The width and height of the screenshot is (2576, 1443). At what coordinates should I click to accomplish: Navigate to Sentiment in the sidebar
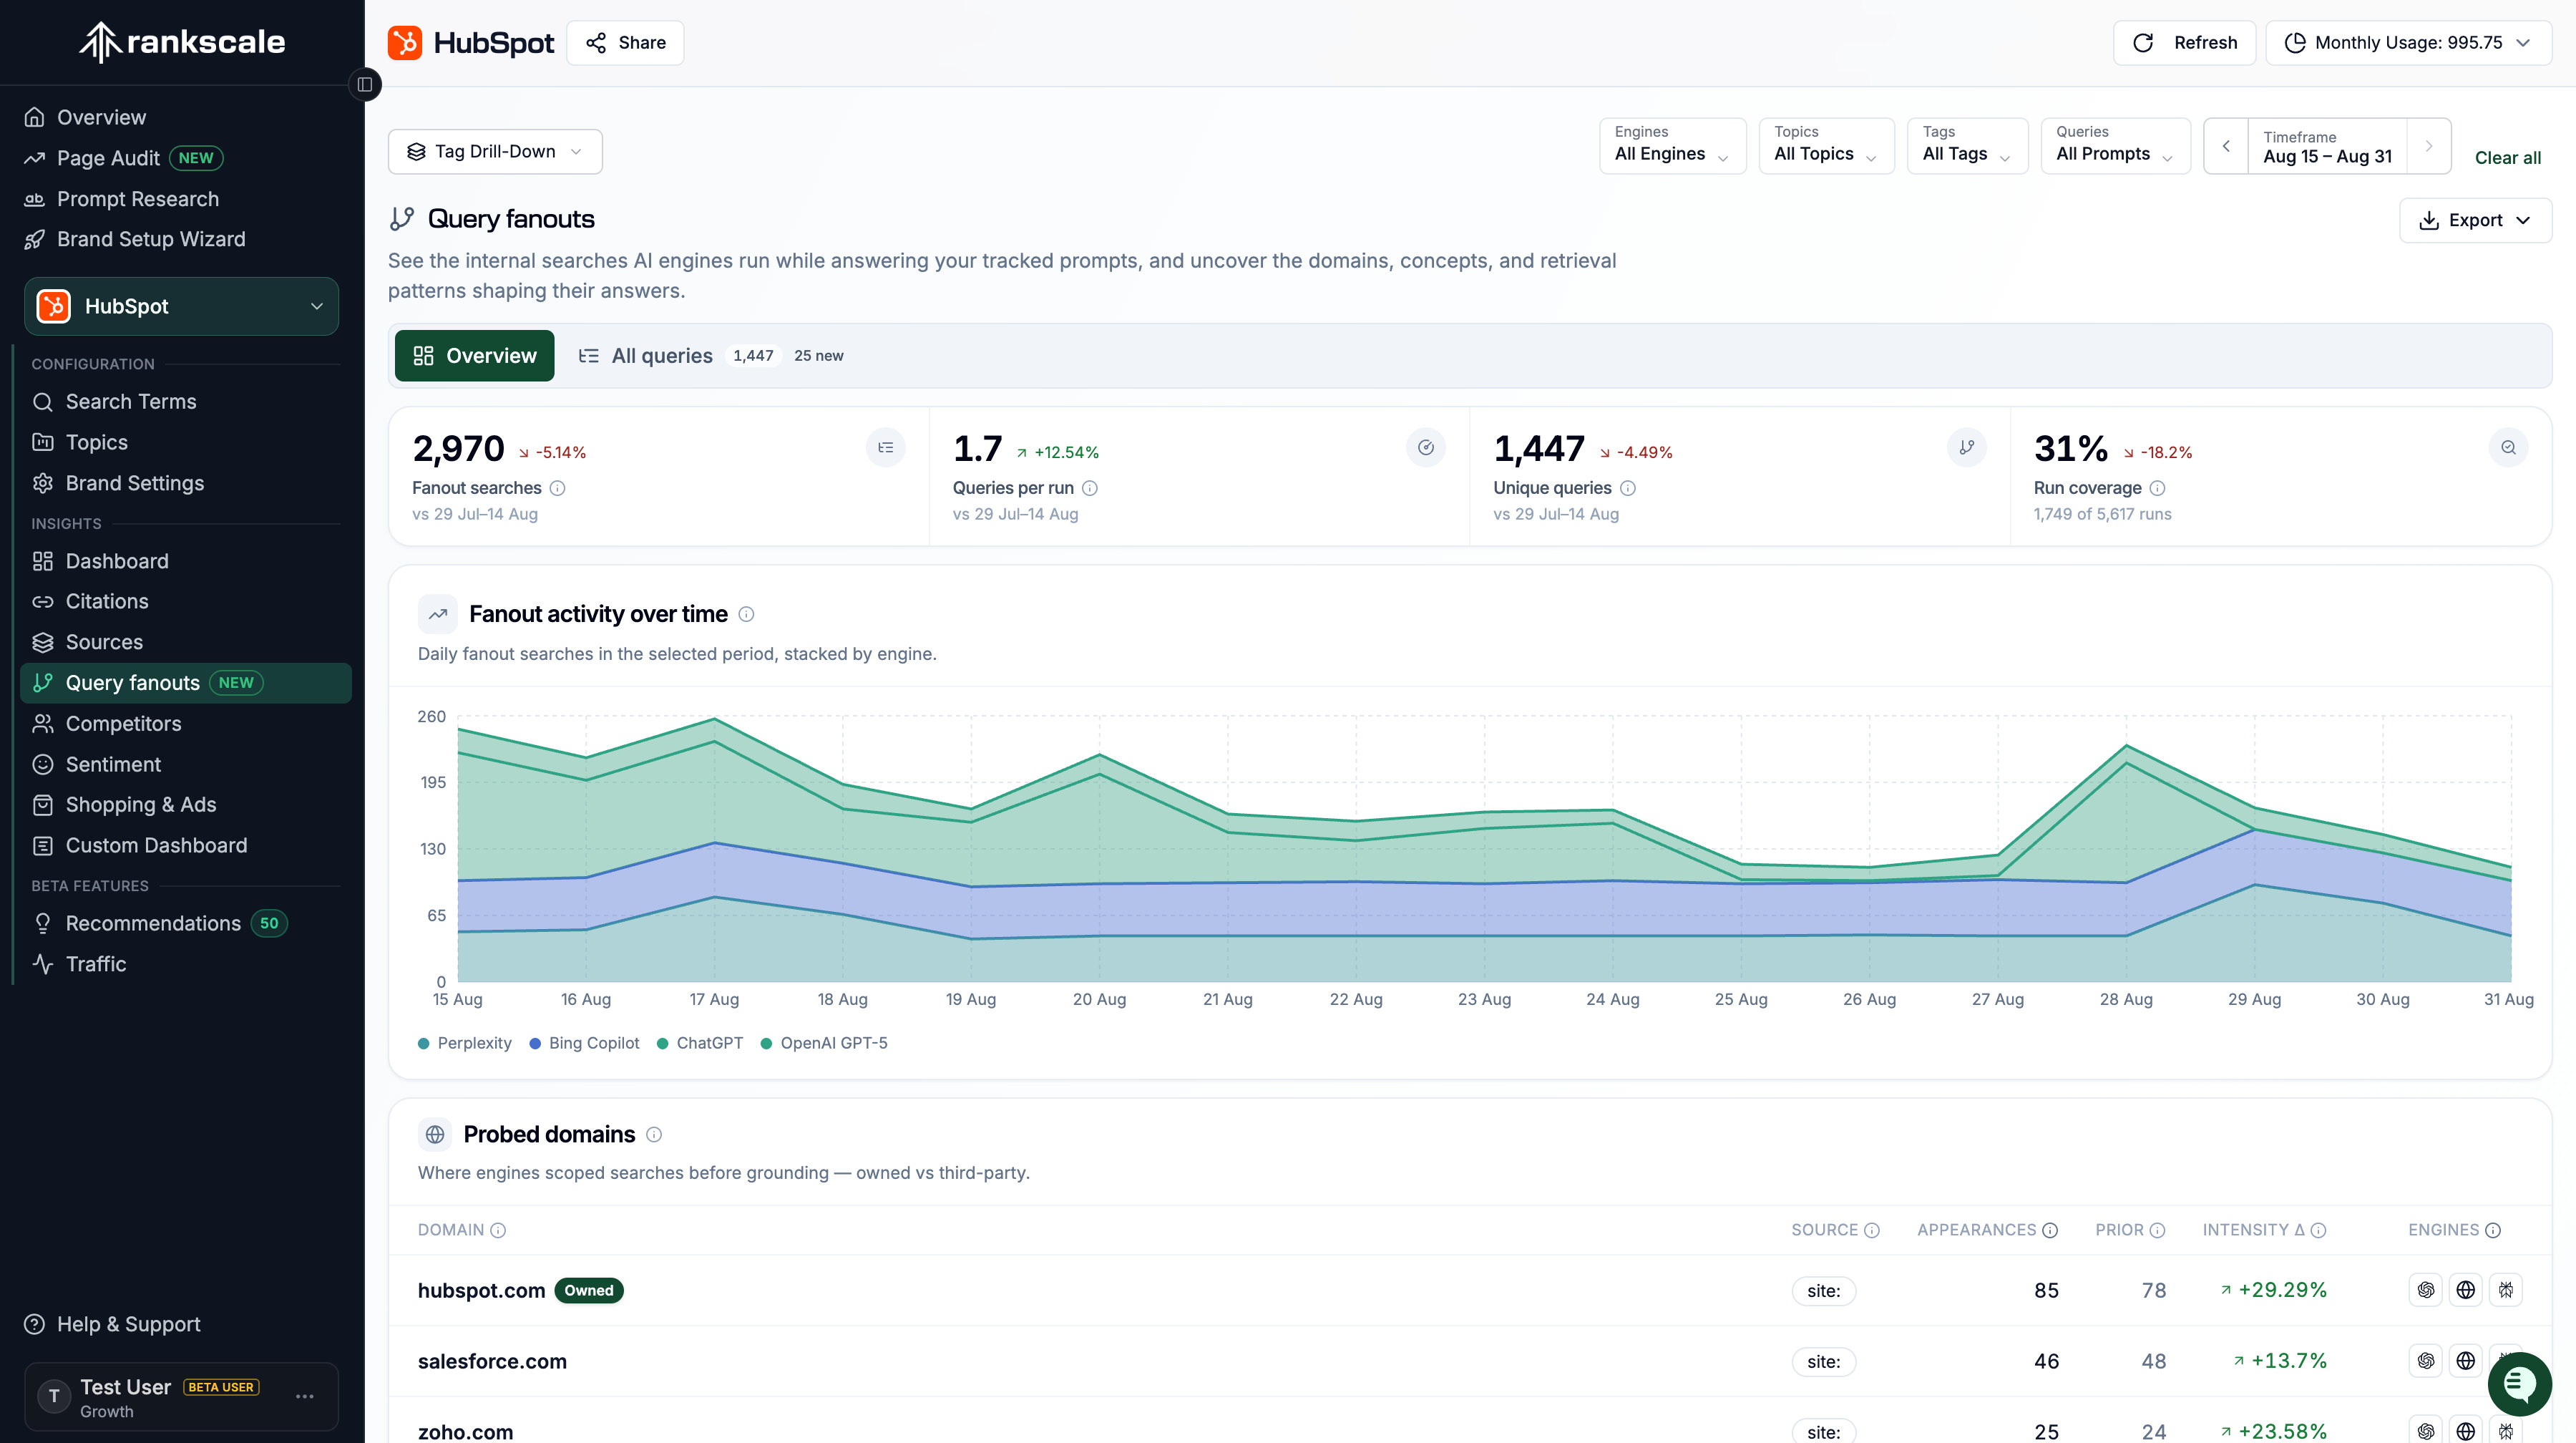click(x=186, y=764)
